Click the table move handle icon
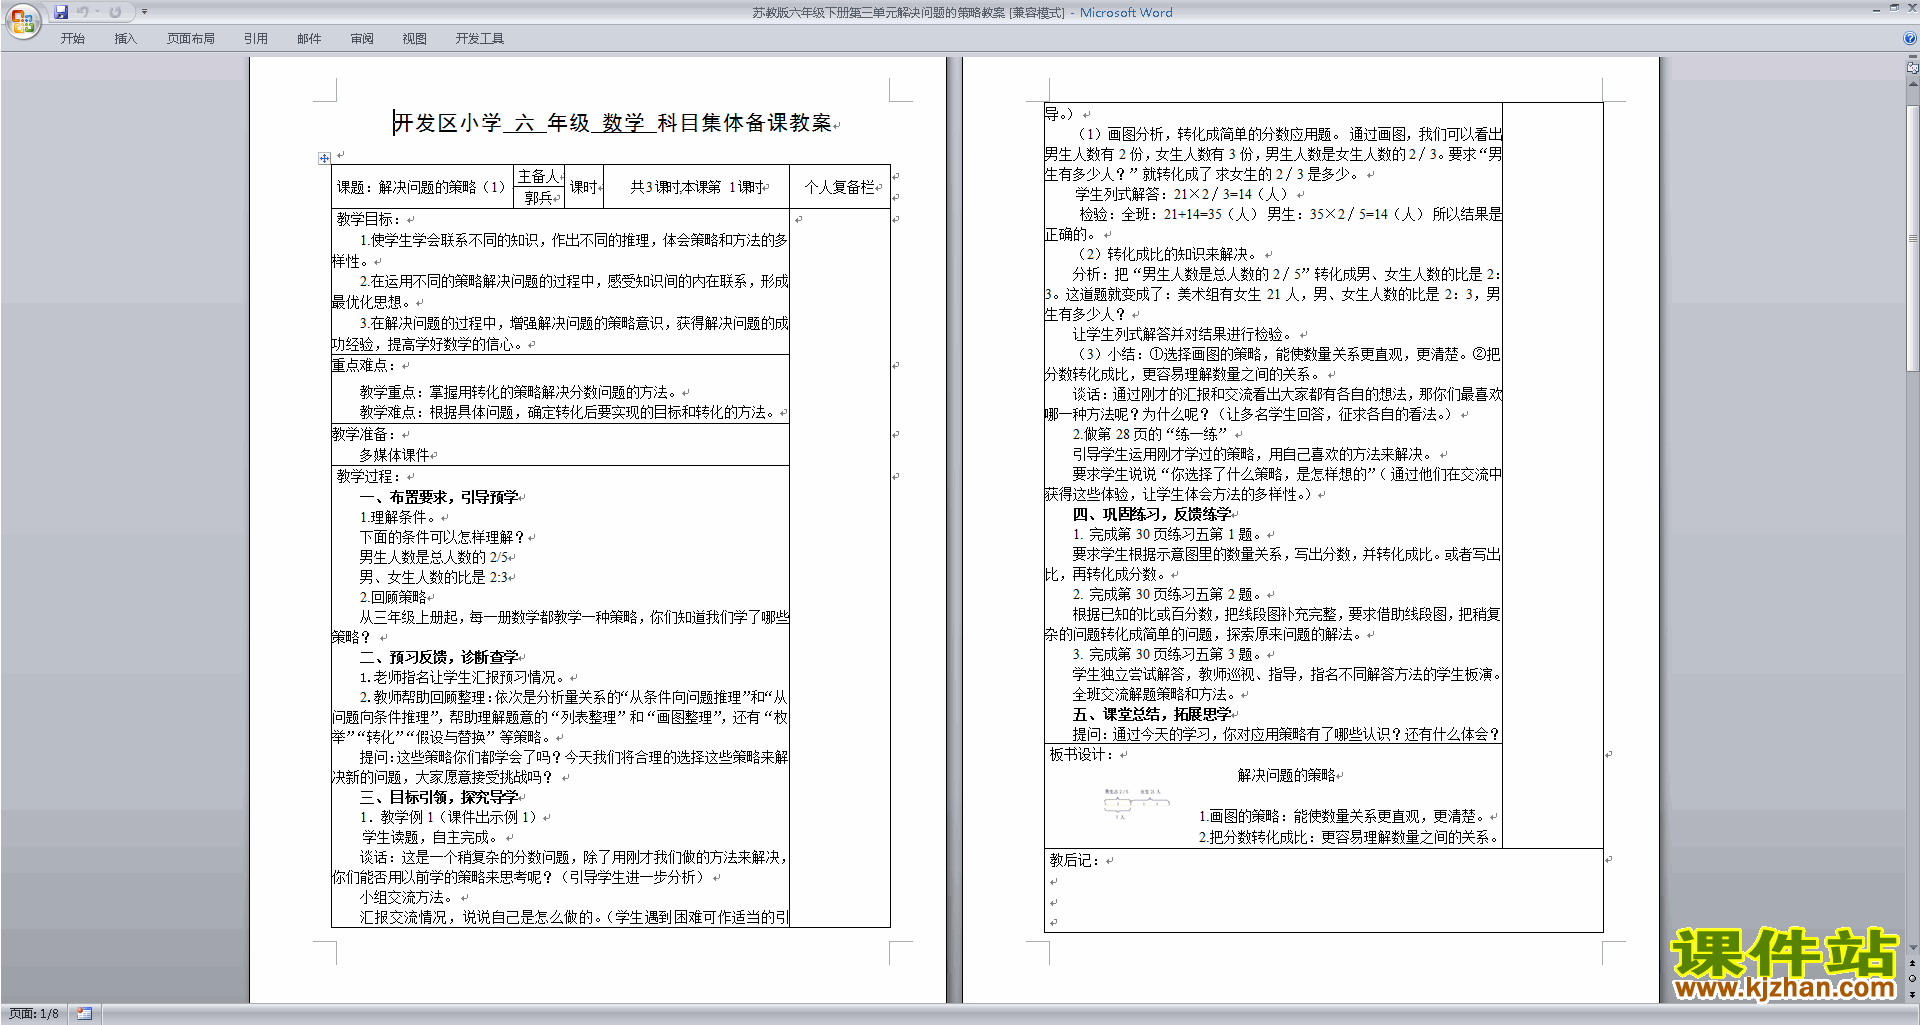This screenshot has height=1025, width=1920. (x=324, y=158)
